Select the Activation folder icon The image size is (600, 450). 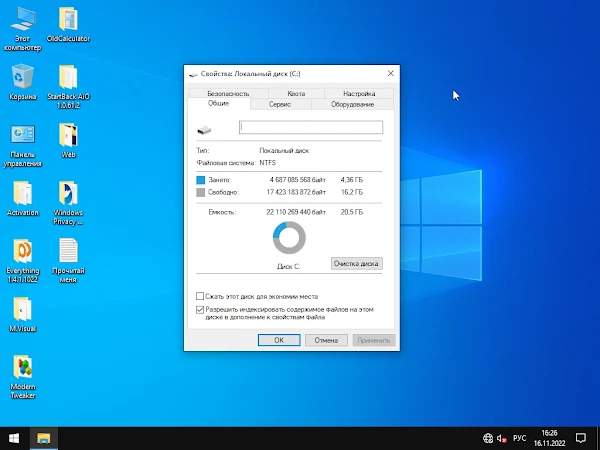click(23, 199)
